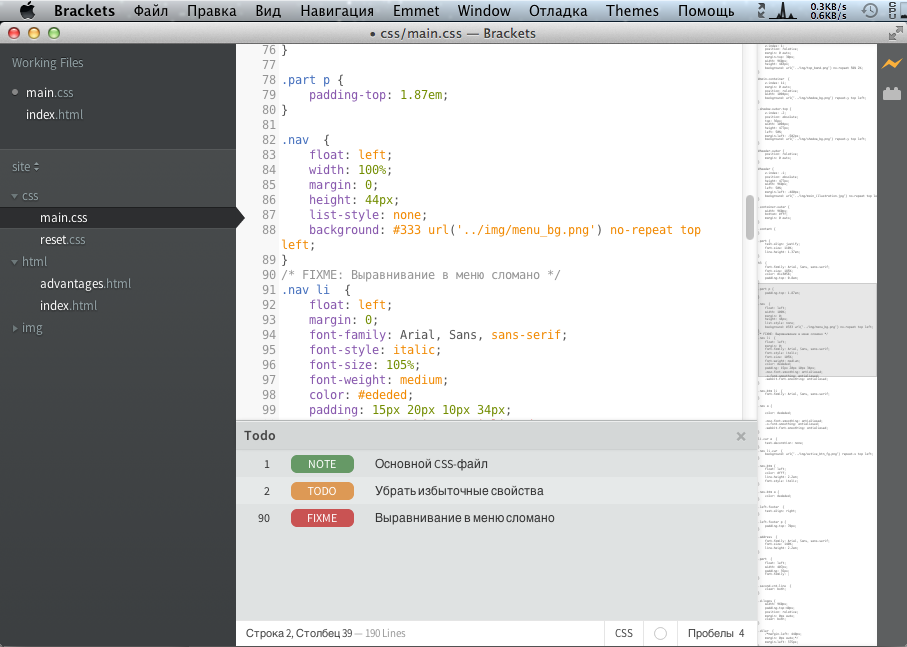Close the Todo panel
This screenshot has width=907, height=647.
[740, 436]
